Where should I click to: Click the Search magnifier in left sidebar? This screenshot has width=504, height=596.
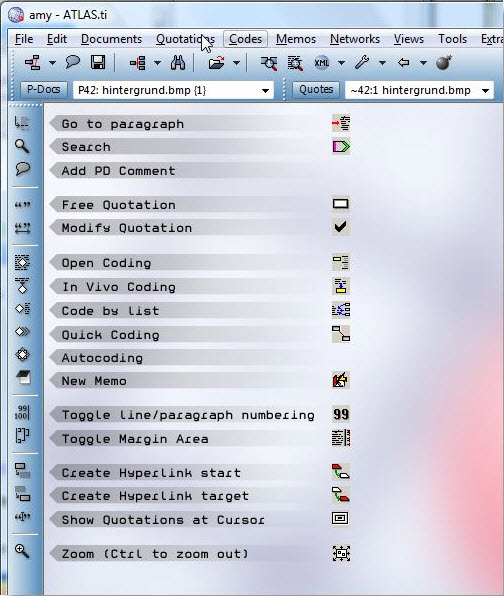22,146
